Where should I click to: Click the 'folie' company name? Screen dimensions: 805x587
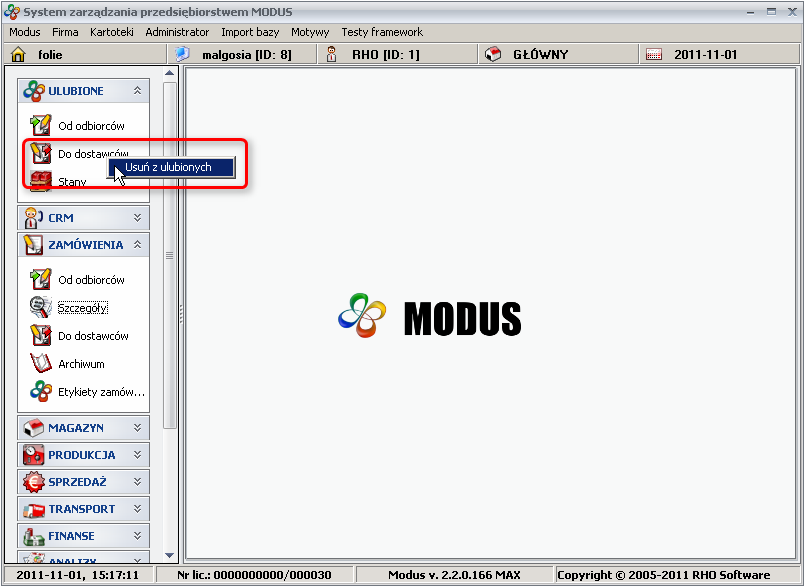coord(50,54)
